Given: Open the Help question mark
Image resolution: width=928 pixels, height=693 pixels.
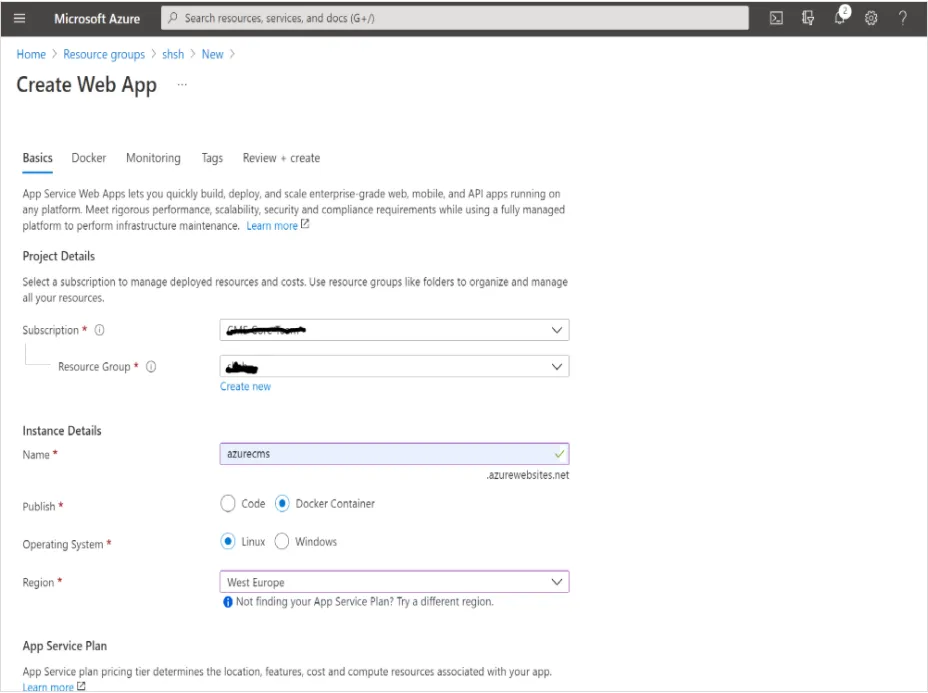Looking at the screenshot, I should (903, 18).
